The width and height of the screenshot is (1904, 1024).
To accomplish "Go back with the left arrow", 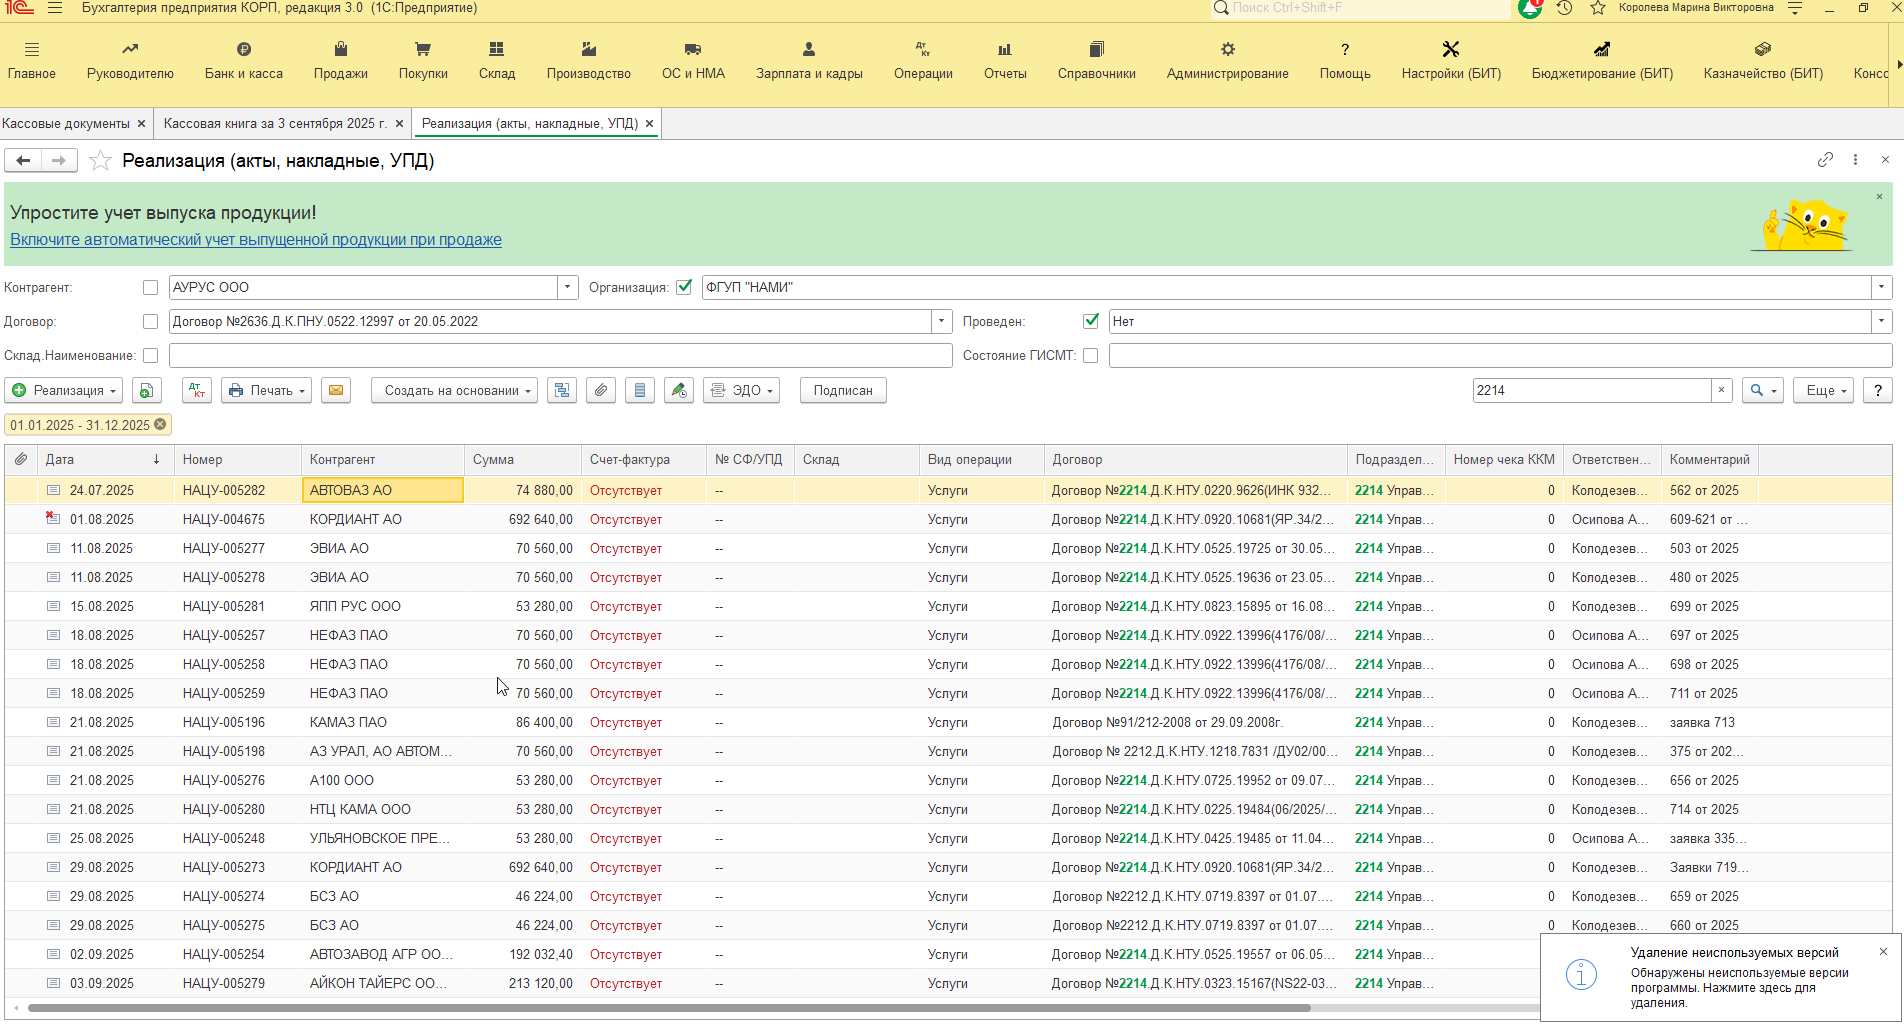I will (23, 161).
